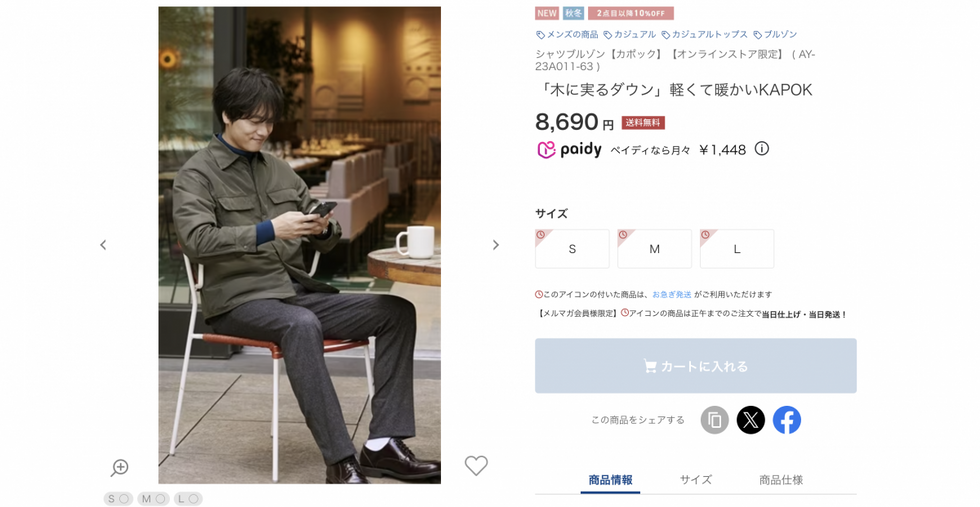
Task: Select size S
Action: click(x=572, y=249)
